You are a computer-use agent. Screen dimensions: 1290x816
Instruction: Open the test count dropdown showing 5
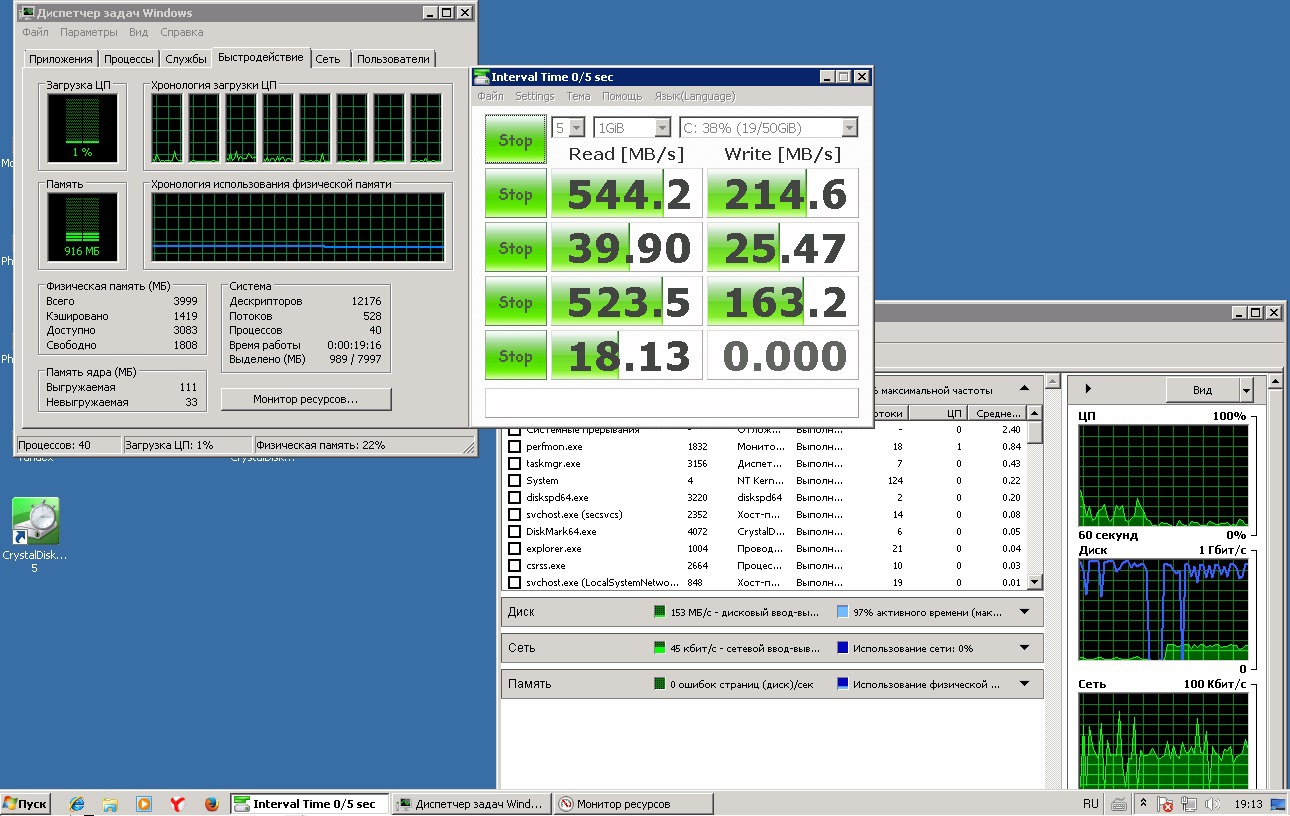pyautogui.click(x=568, y=128)
